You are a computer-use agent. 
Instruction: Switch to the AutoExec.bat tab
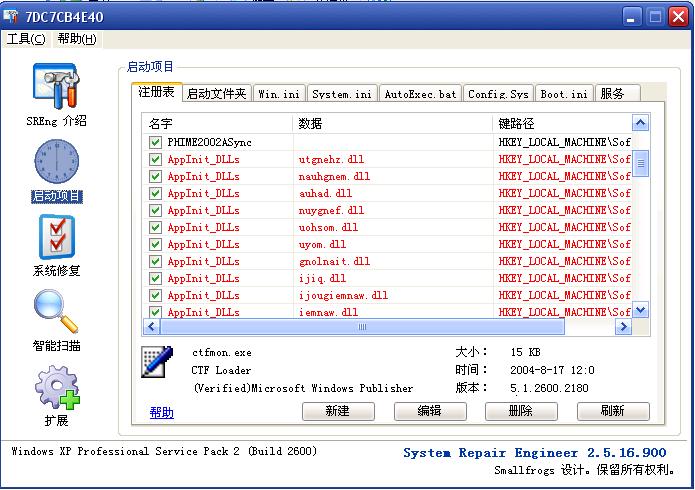420,94
